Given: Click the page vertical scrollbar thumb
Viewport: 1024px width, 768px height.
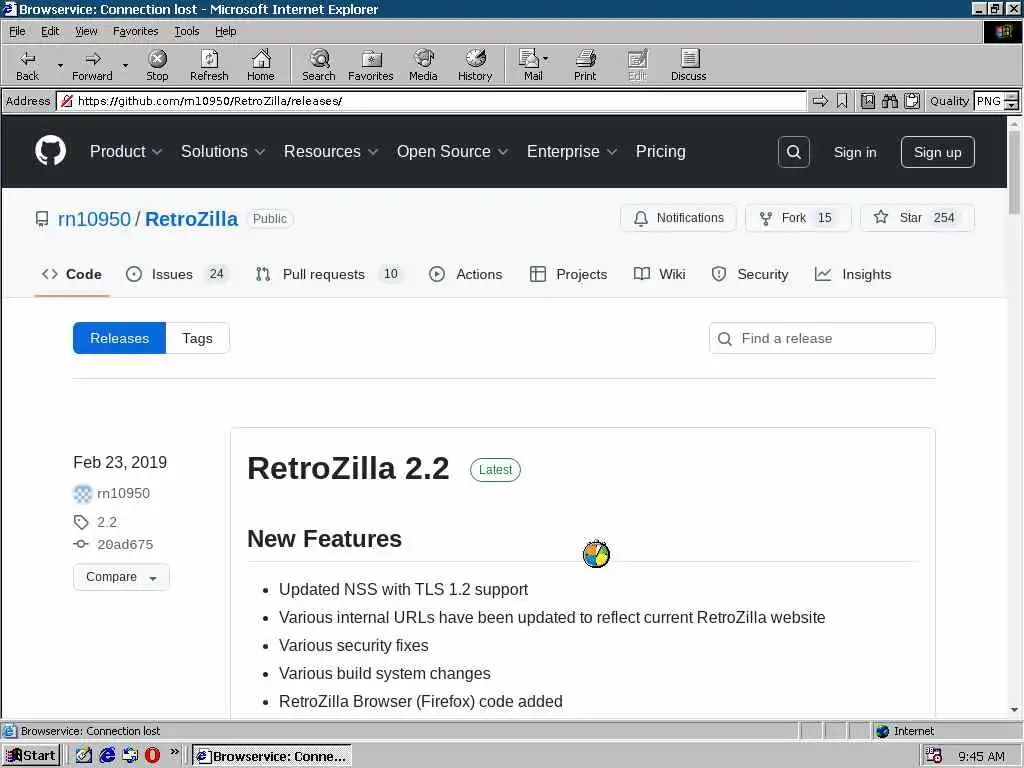Looking at the screenshot, I should 1014,173.
